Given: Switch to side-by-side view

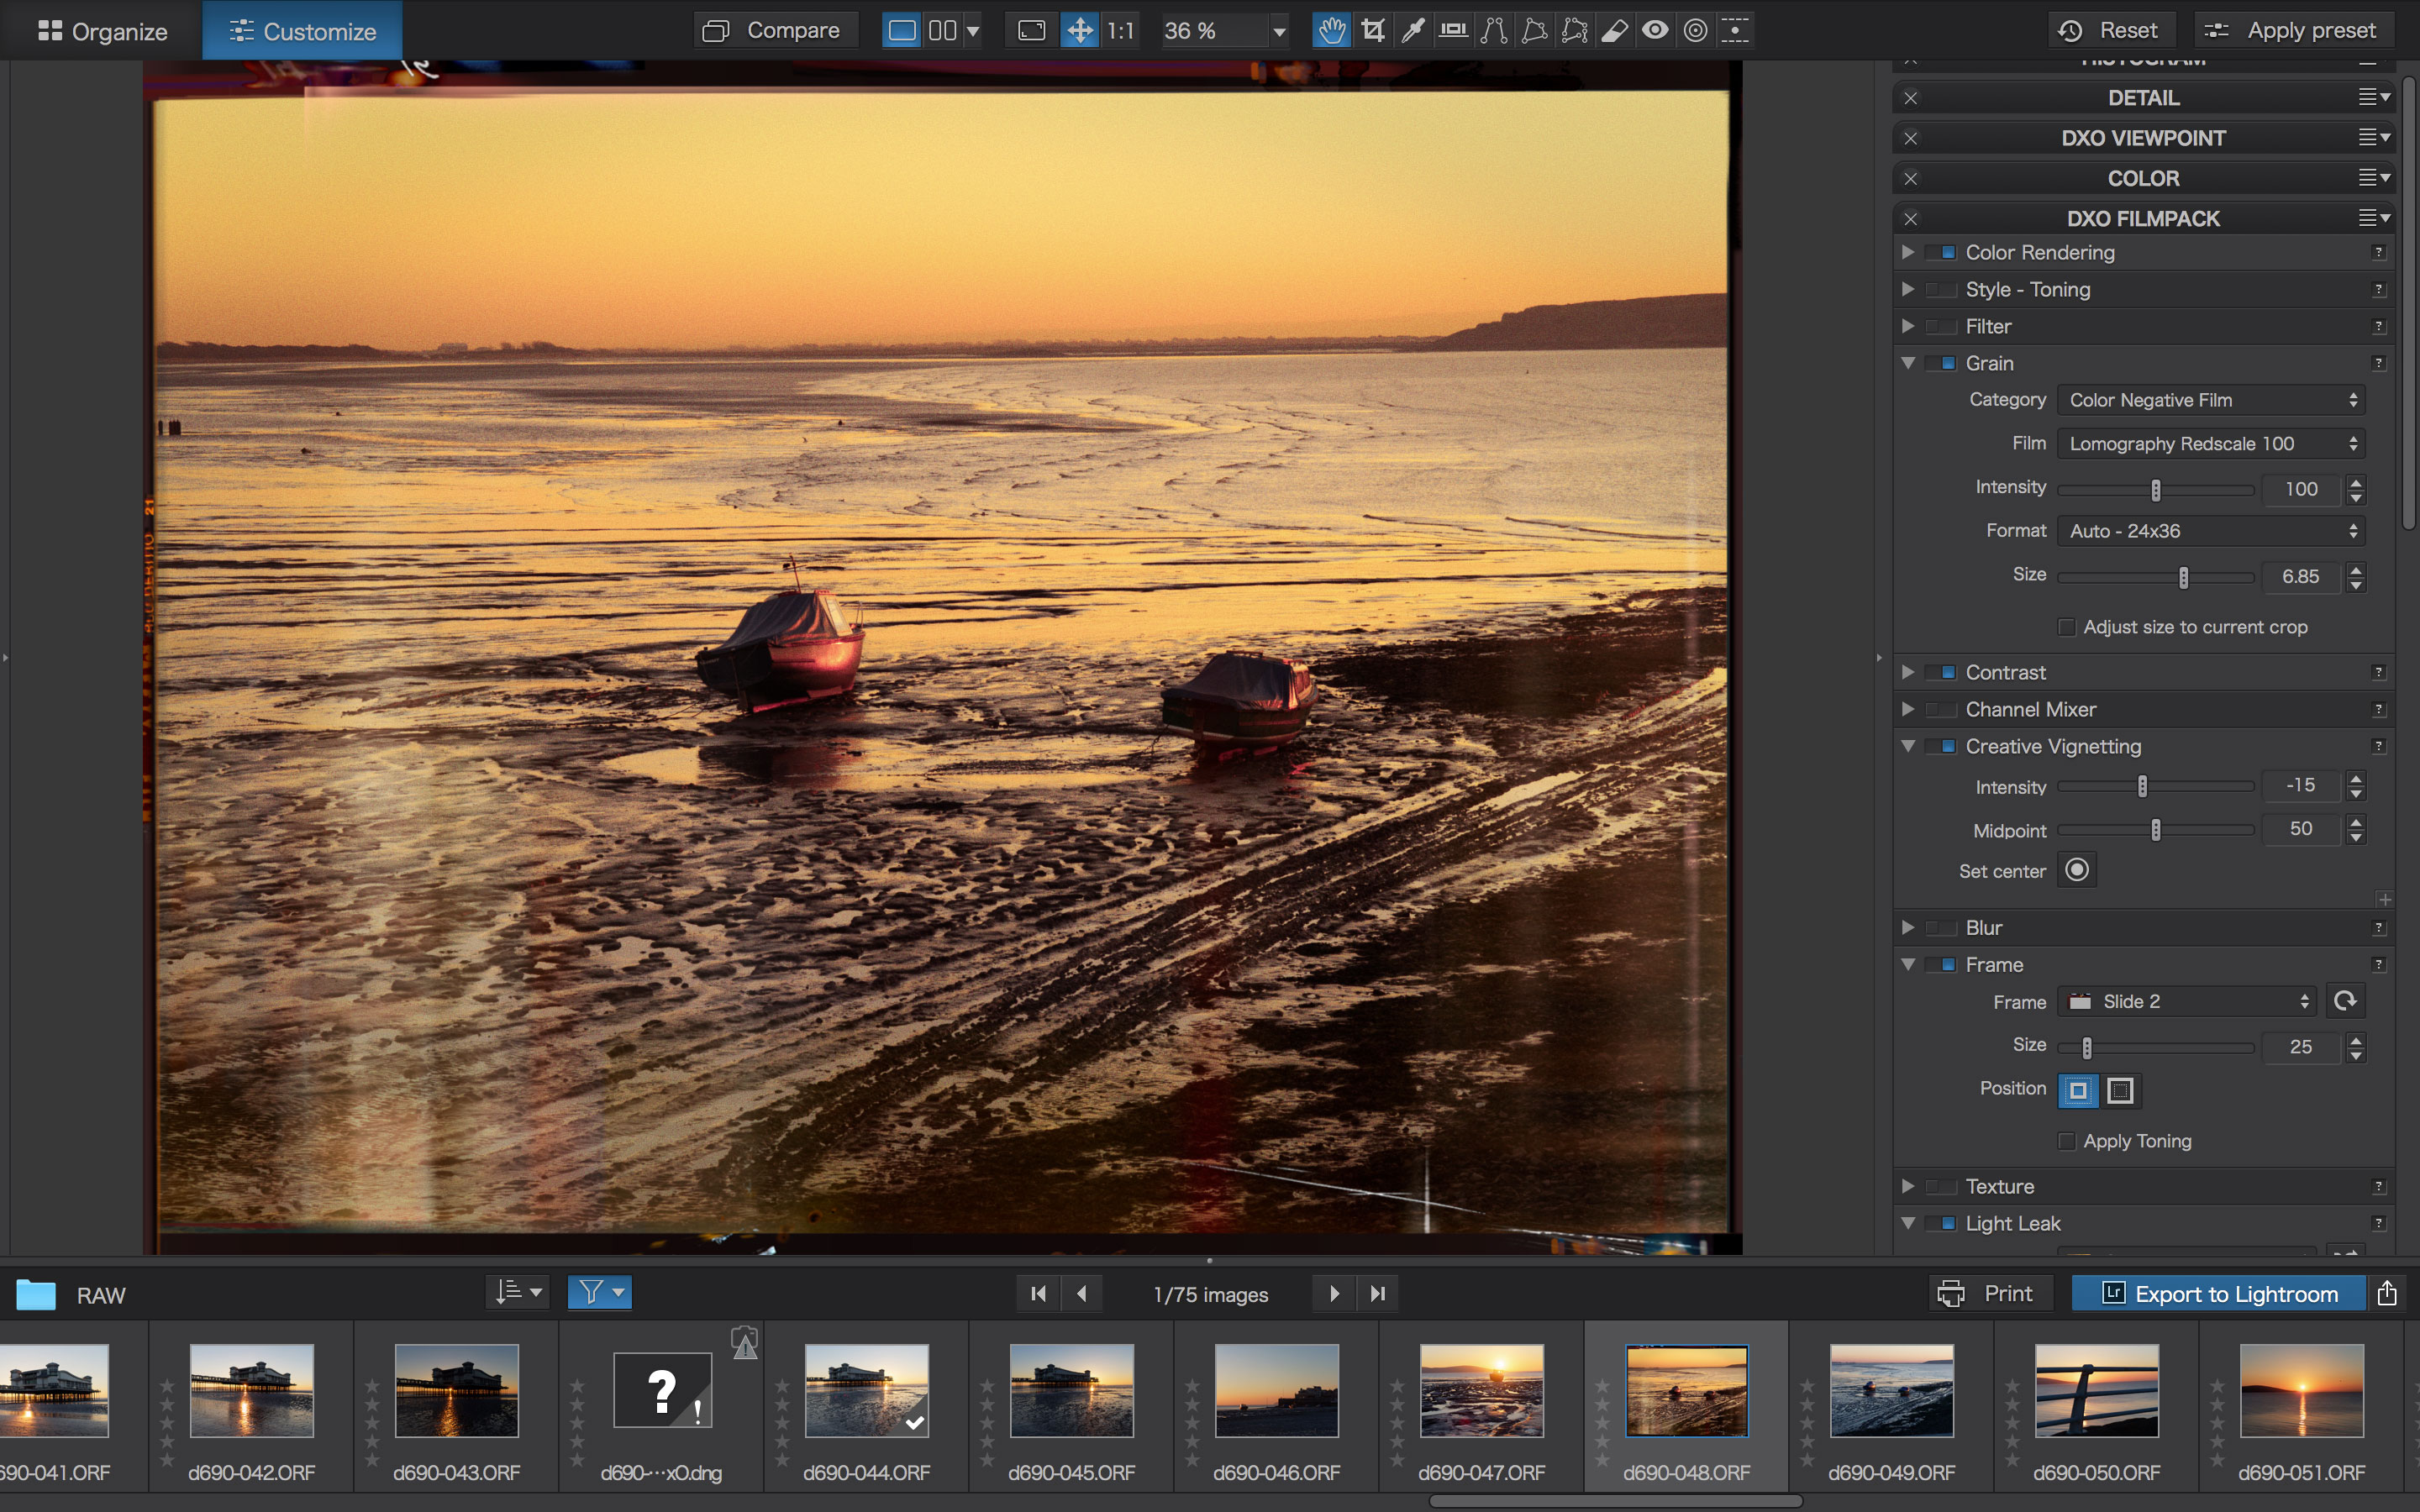Looking at the screenshot, I should tap(942, 31).
